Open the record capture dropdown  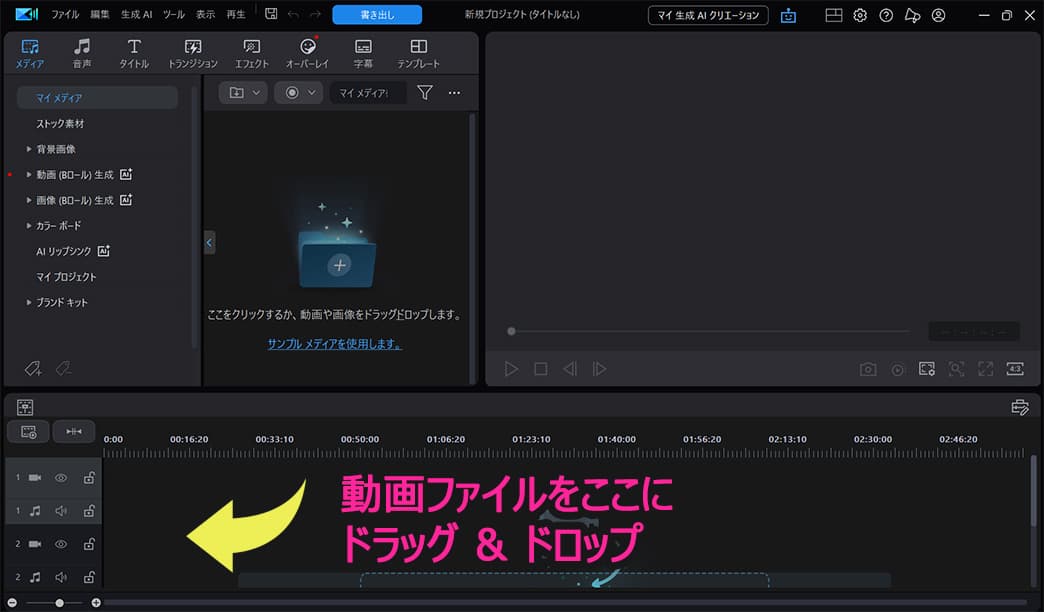click(x=298, y=93)
